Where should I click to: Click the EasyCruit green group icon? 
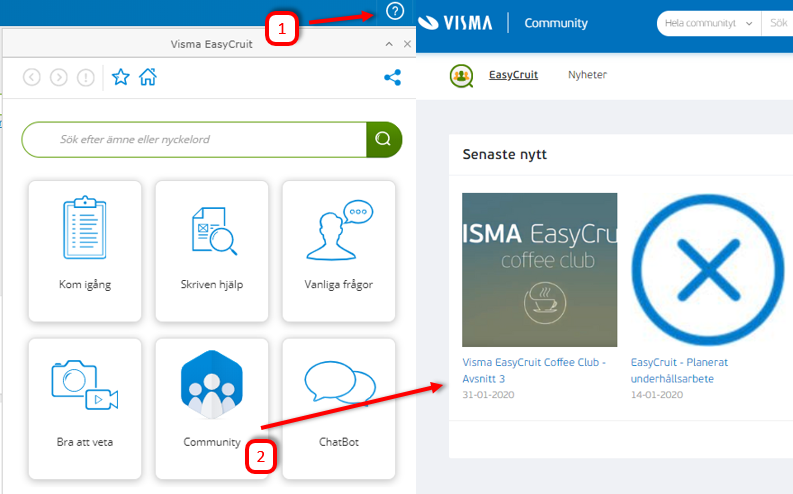pyautogui.click(x=461, y=76)
